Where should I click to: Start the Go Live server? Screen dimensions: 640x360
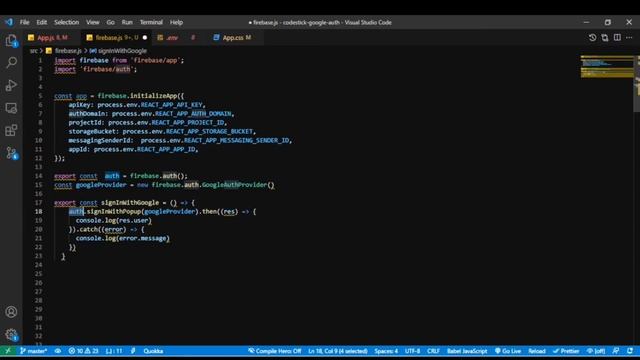pos(508,351)
